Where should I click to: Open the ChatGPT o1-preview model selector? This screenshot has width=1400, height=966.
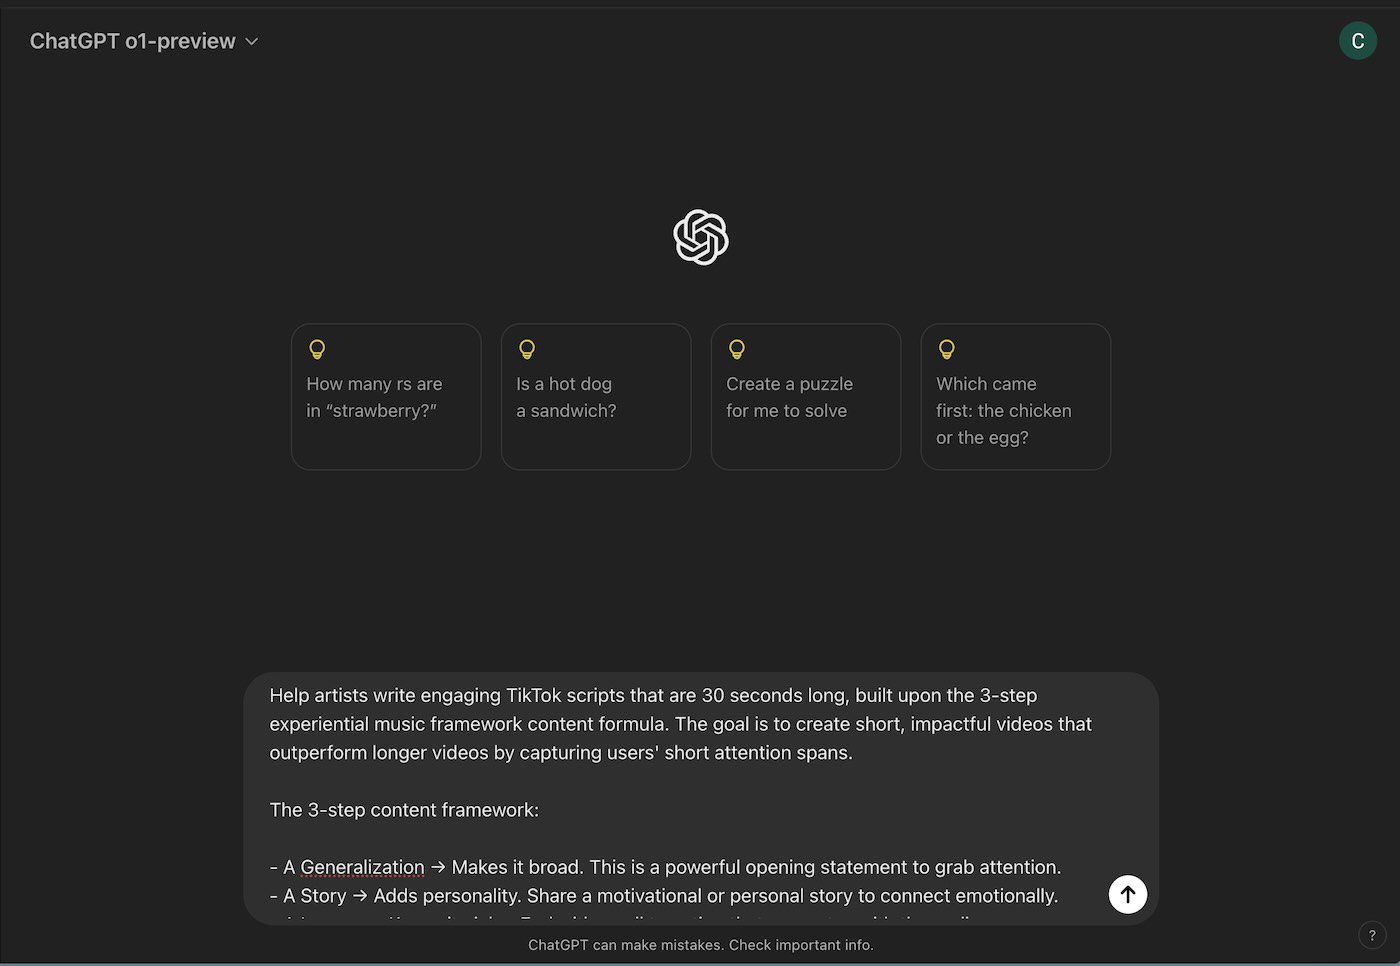click(144, 41)
